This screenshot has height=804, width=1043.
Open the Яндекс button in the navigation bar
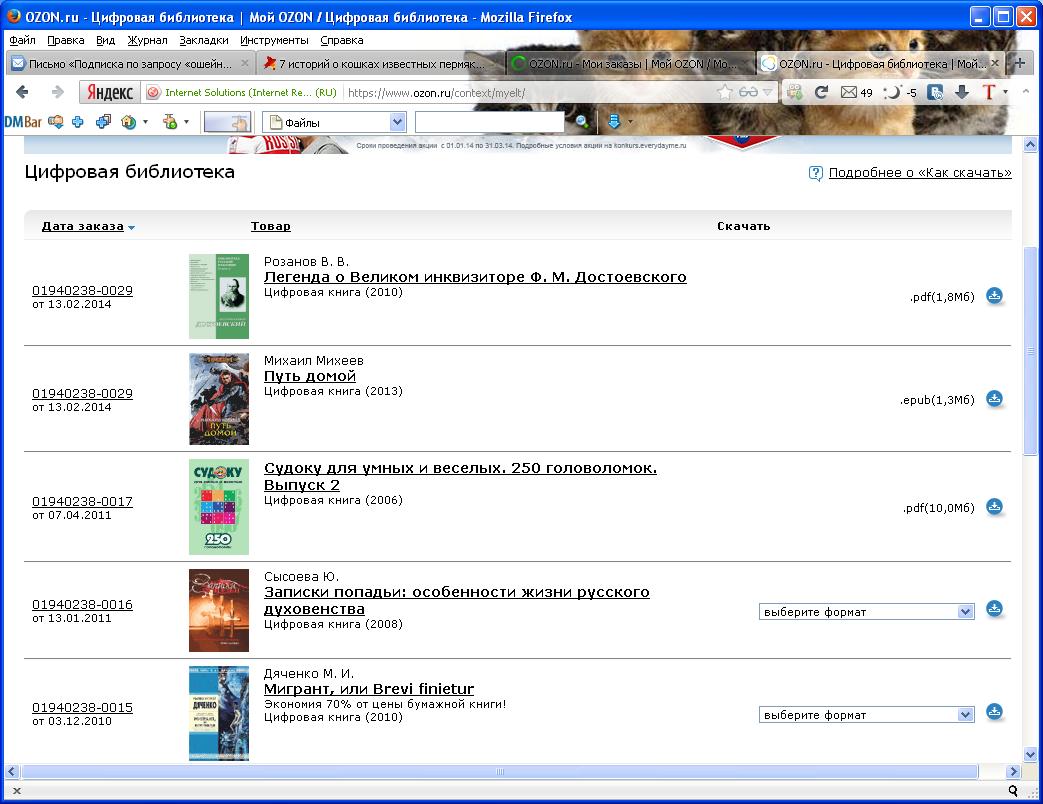pos(110,92)
